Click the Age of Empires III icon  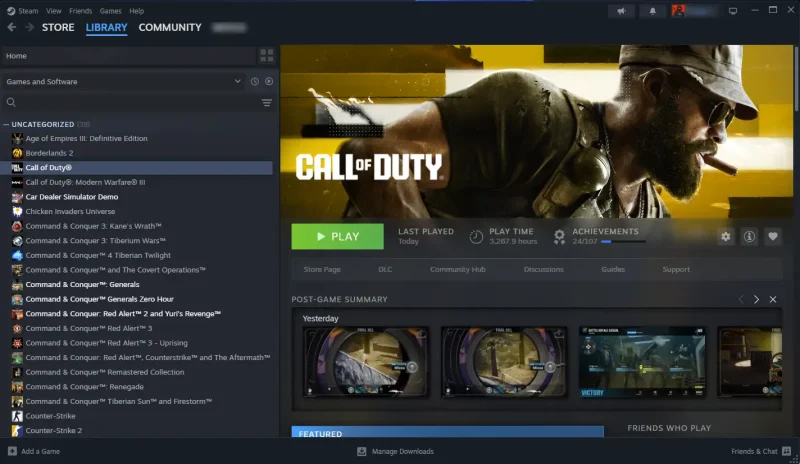[17, 138]
